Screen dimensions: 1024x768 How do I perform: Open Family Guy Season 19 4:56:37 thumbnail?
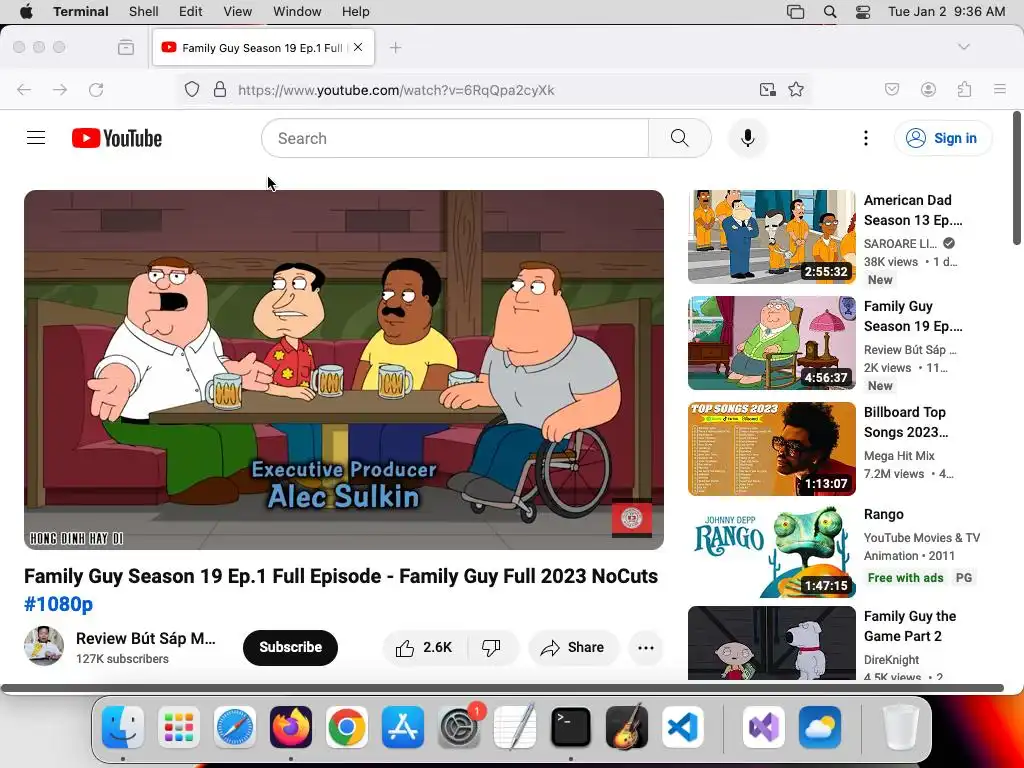771,343
